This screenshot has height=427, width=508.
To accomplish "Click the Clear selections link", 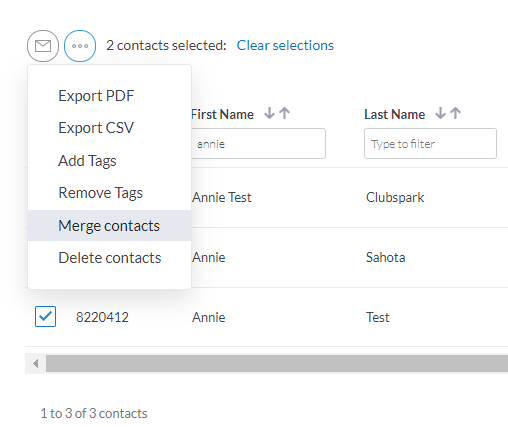I will coord(285,45).
